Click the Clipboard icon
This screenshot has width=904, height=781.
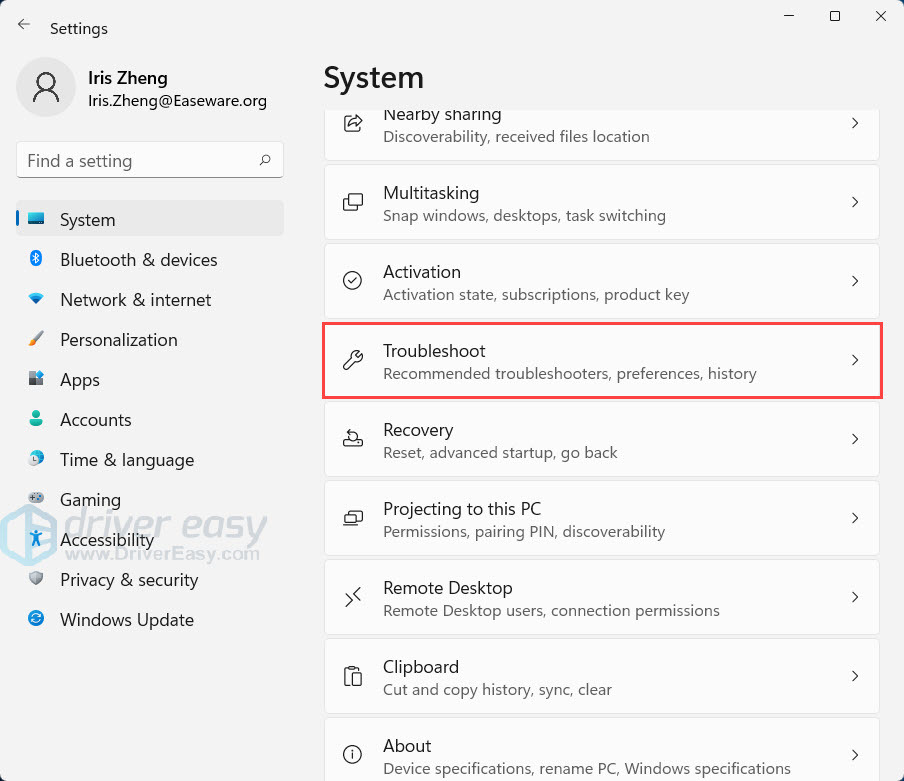click(353, 676)
